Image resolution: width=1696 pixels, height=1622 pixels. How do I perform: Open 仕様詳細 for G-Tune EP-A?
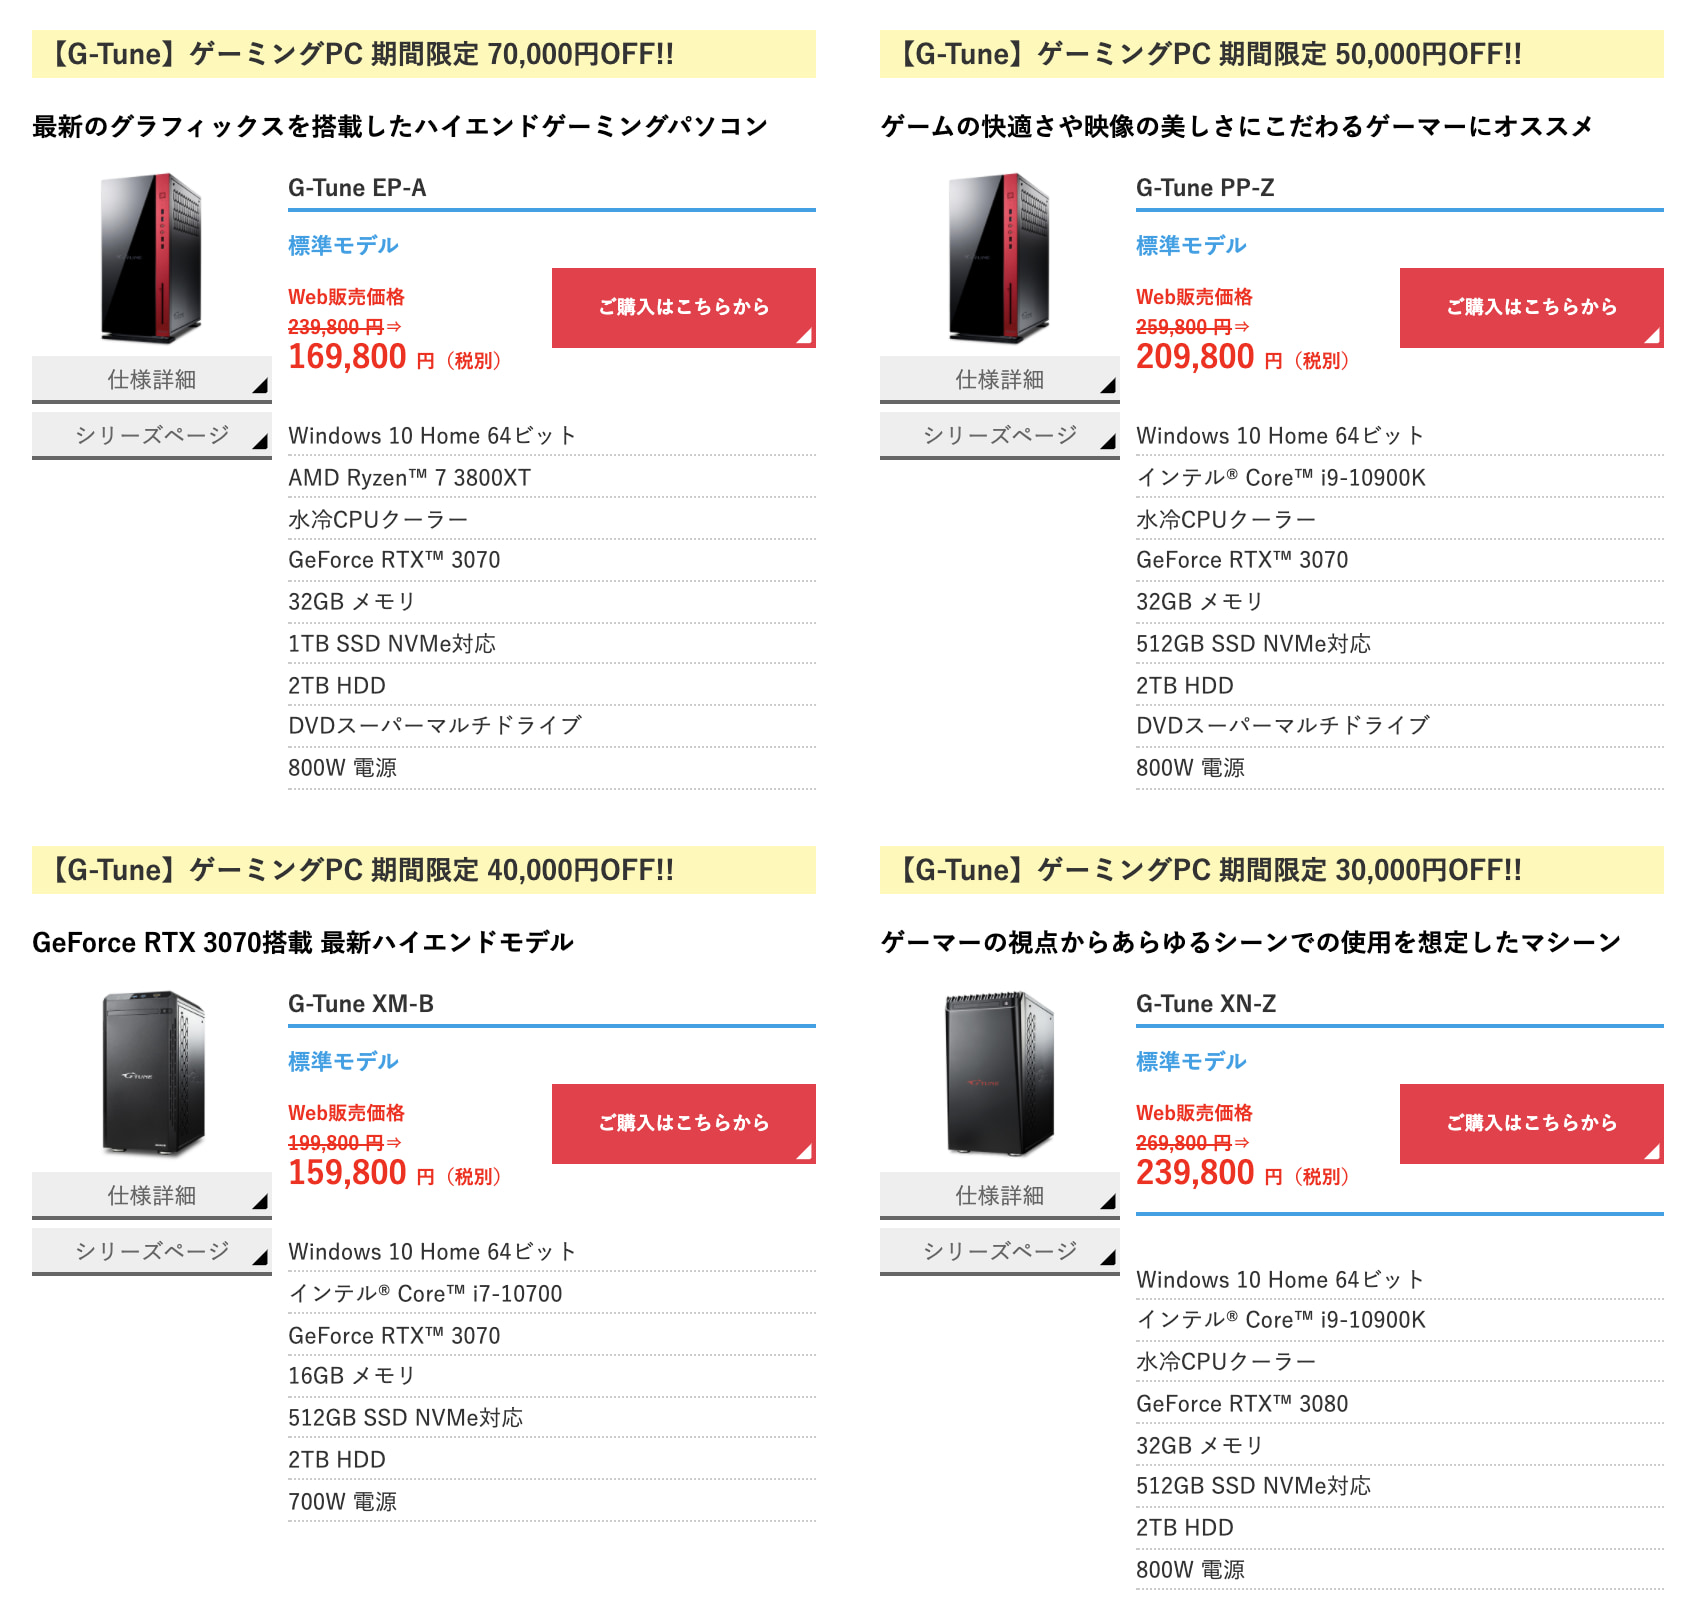pyautogui.click(x=152, y=380)
